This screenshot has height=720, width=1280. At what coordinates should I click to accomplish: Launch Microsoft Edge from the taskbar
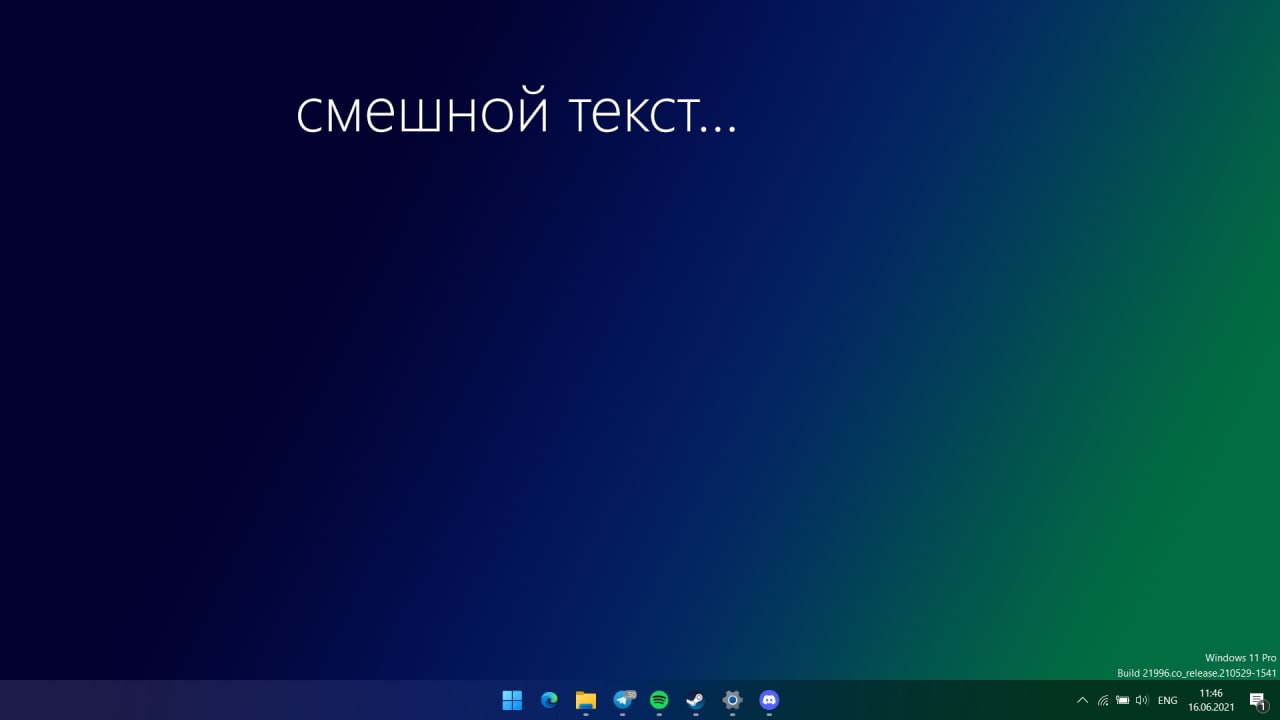[549, 700]
